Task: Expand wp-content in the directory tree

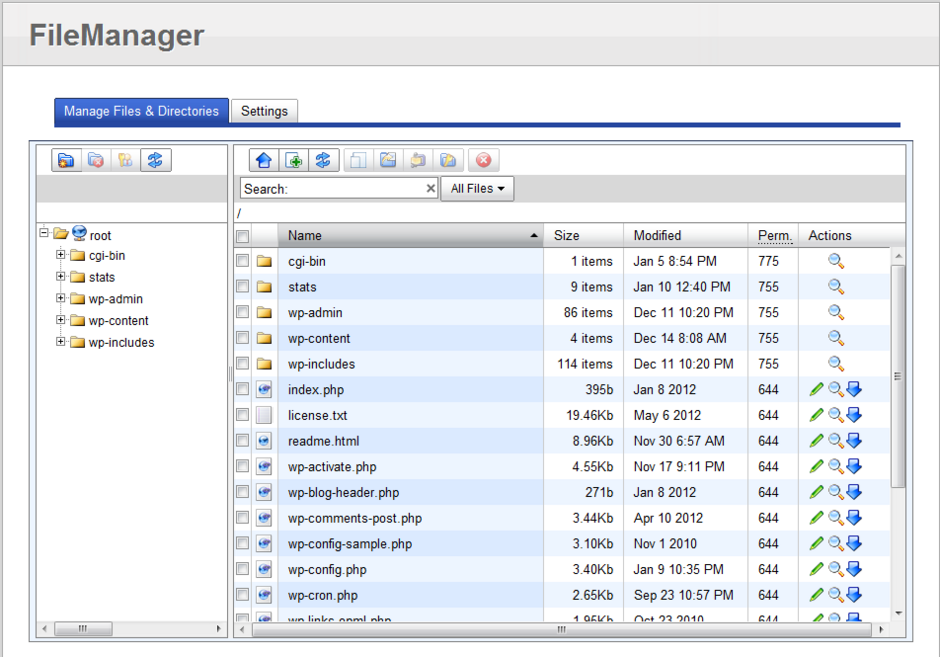Action: coord(61,320)
